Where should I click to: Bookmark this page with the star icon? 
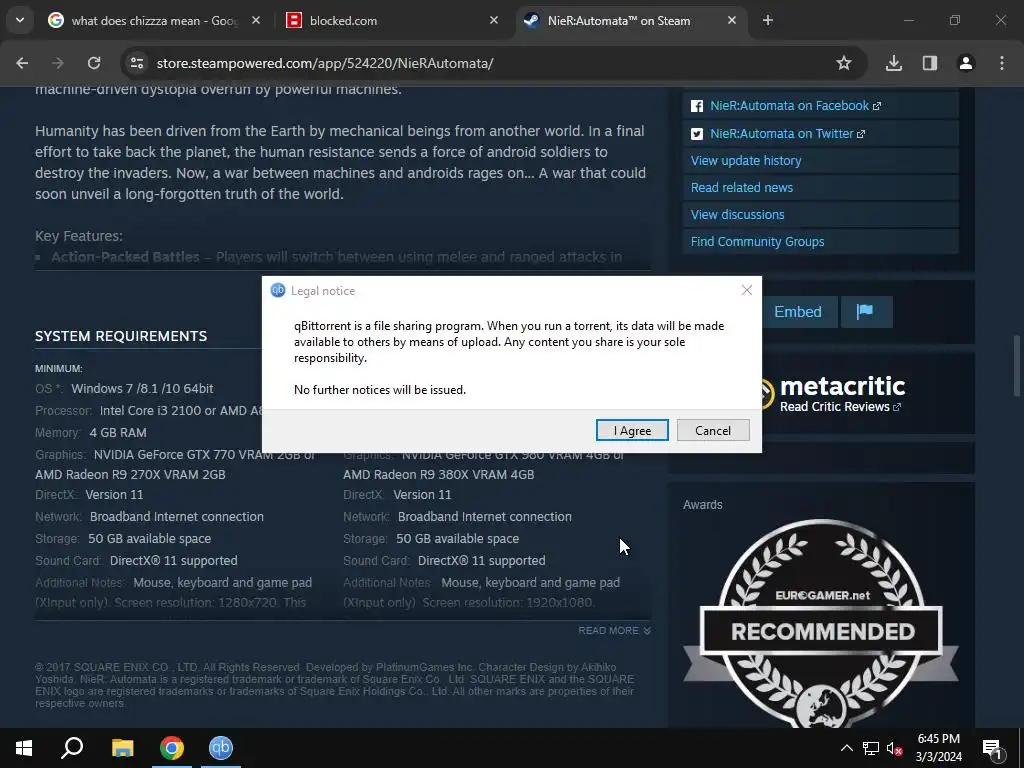click(x=844, y=63)
